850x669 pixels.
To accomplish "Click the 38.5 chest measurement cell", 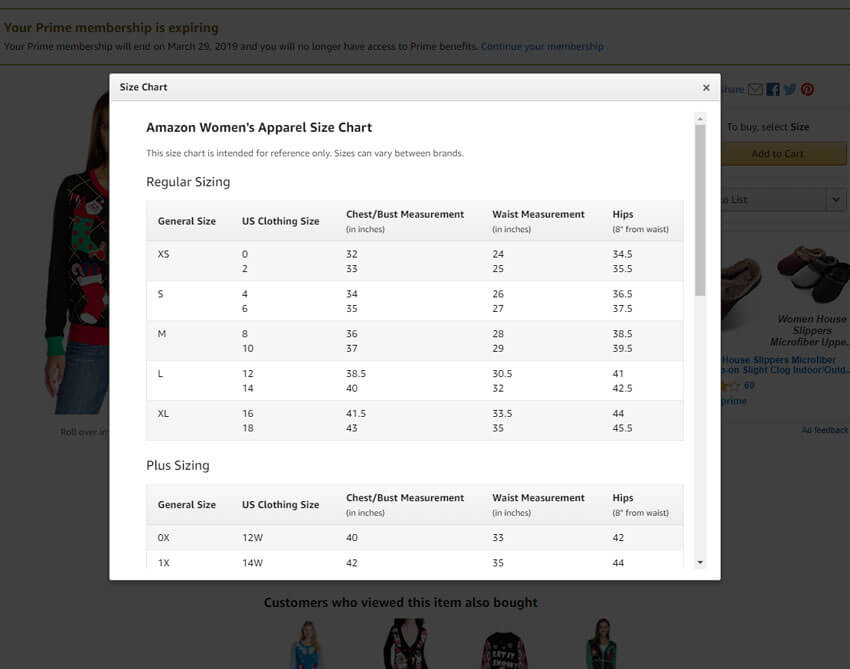I will click(356, 374).
